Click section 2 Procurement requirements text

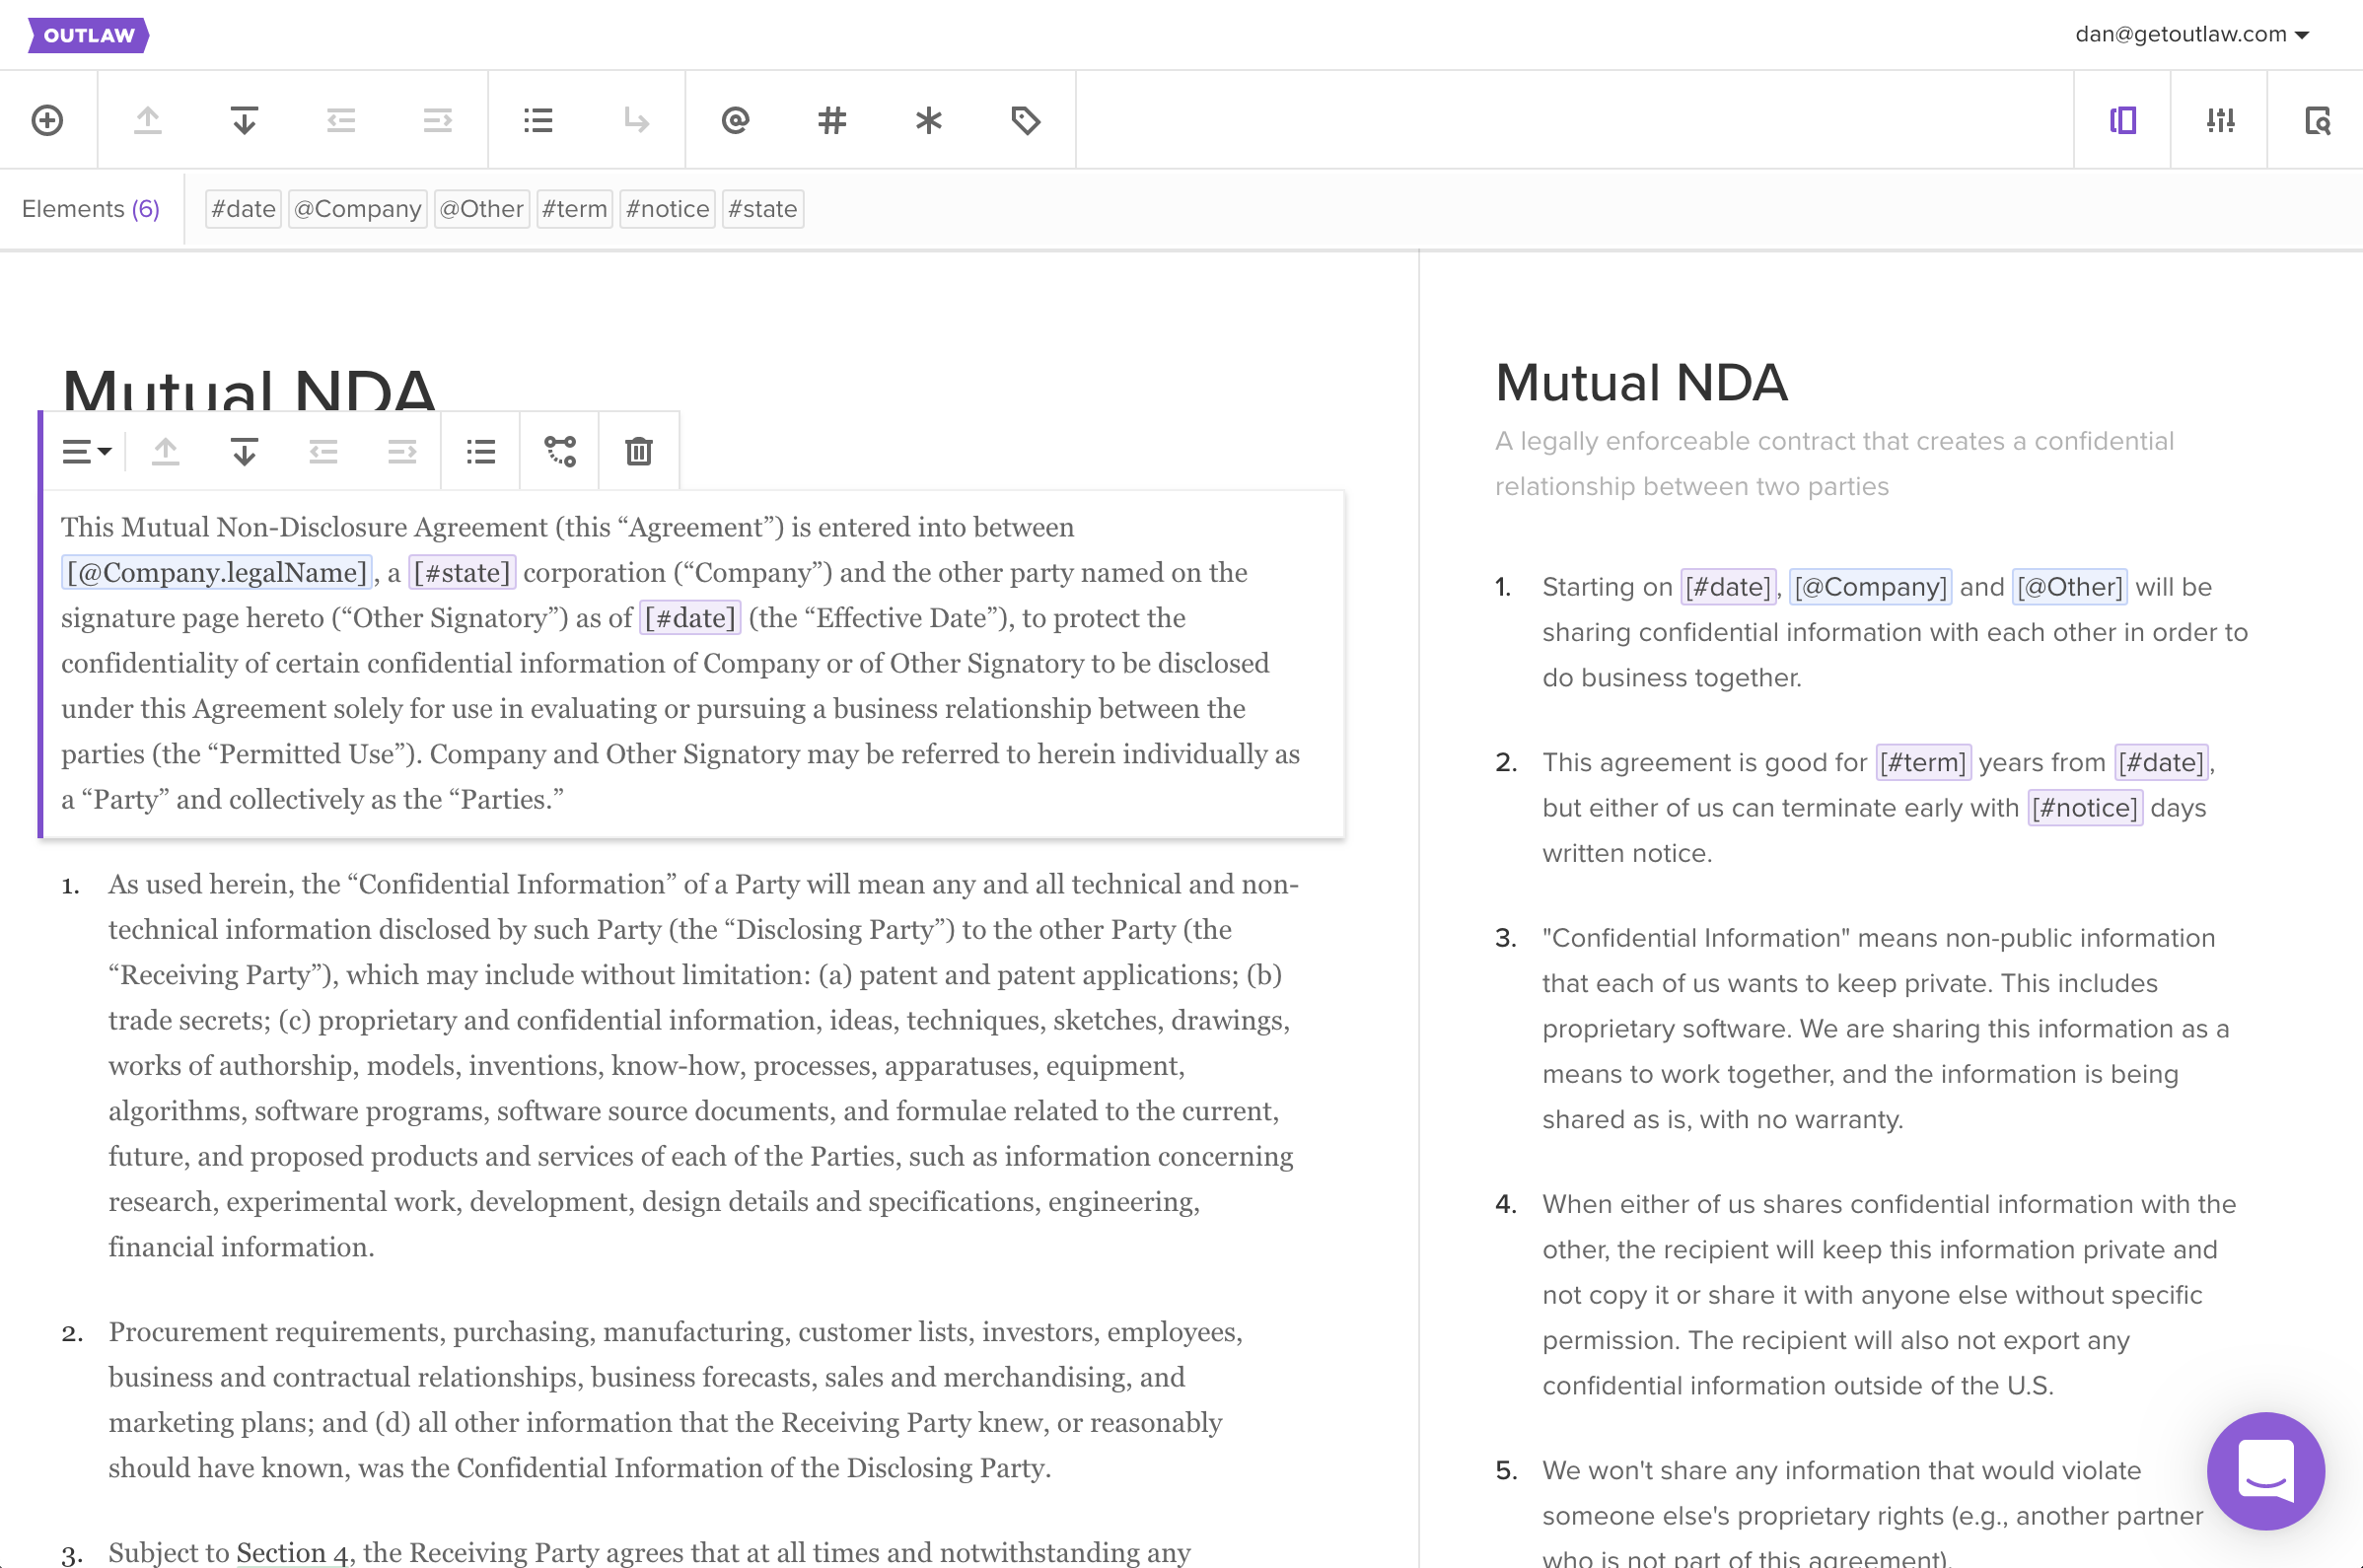point(676,1400)
